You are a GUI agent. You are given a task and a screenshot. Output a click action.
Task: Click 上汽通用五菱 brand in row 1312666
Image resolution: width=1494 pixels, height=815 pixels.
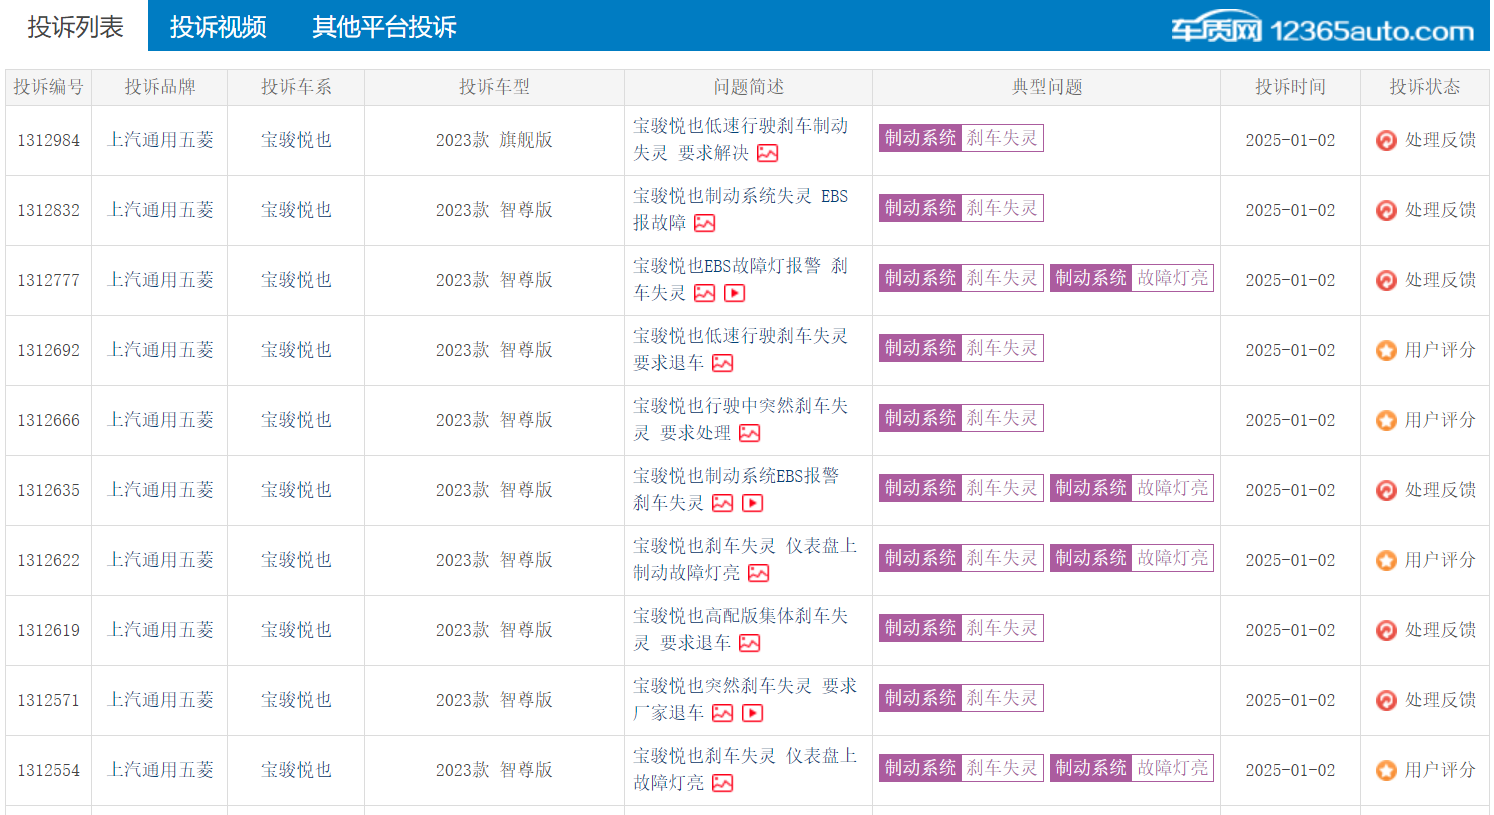(160, 420)
